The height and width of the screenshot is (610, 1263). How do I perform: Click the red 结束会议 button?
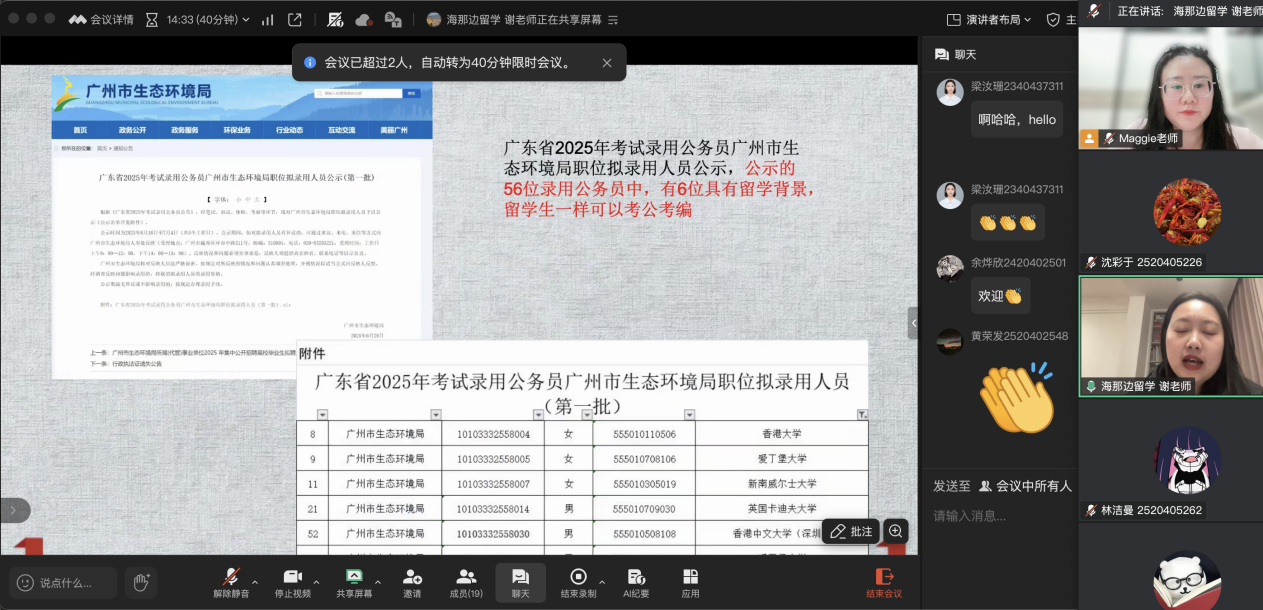click(883, 581)
